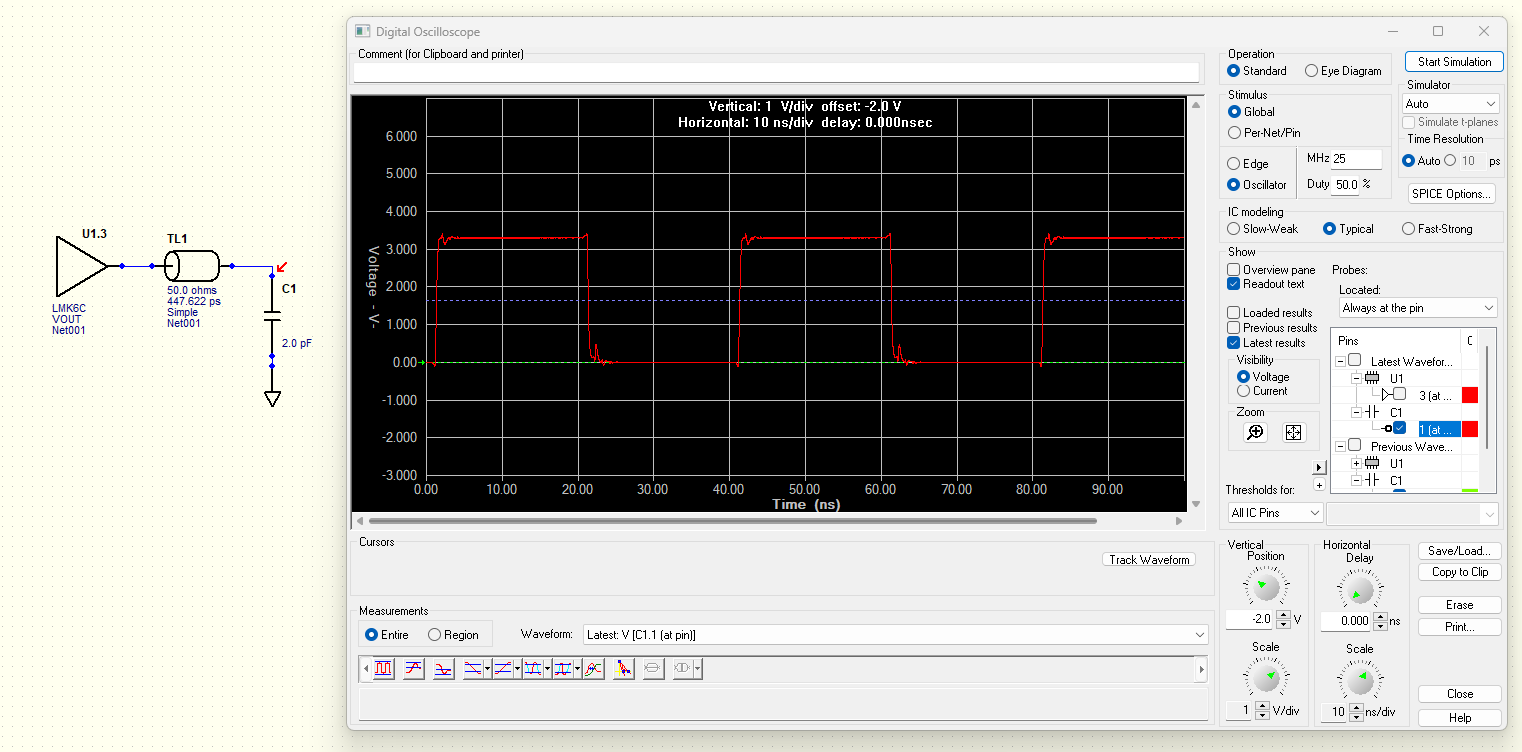Screen dimensions: 1522x752
Task: Click the square wave measurement icon
Action: [x=383, y=669]
